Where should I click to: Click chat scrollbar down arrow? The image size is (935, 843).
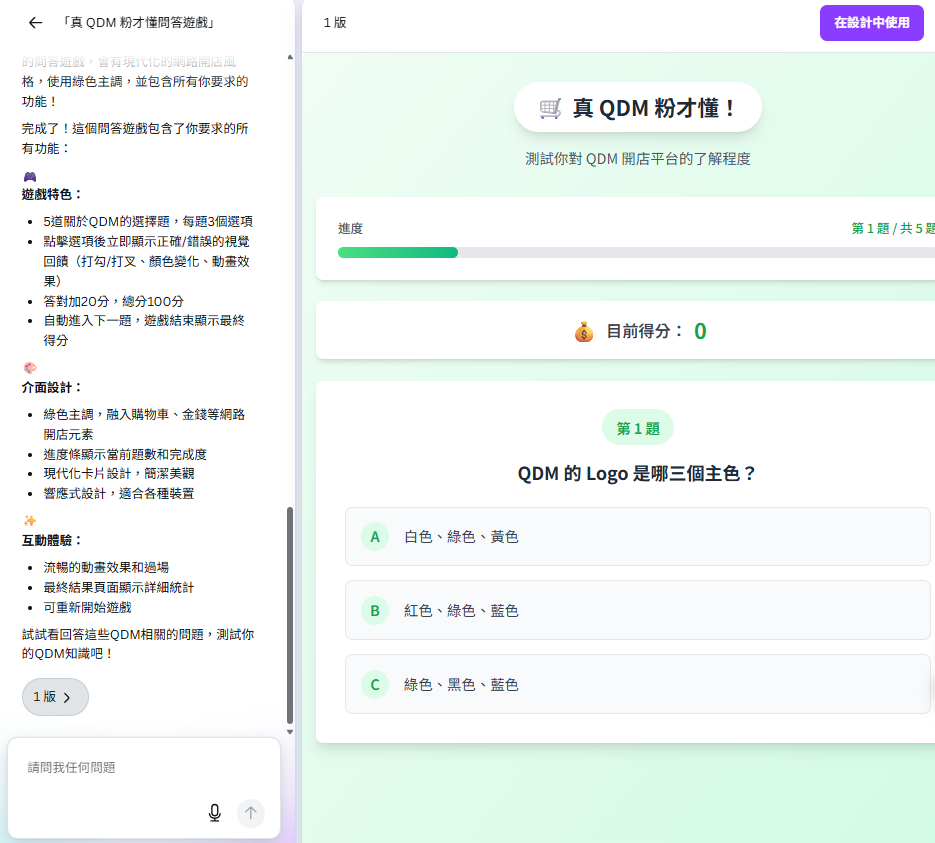tap(290, 732)
